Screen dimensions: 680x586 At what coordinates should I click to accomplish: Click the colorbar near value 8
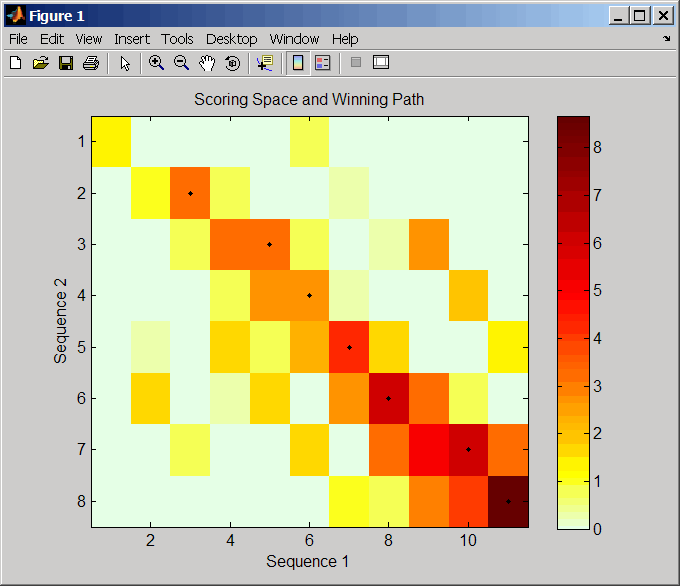[573, 148]
